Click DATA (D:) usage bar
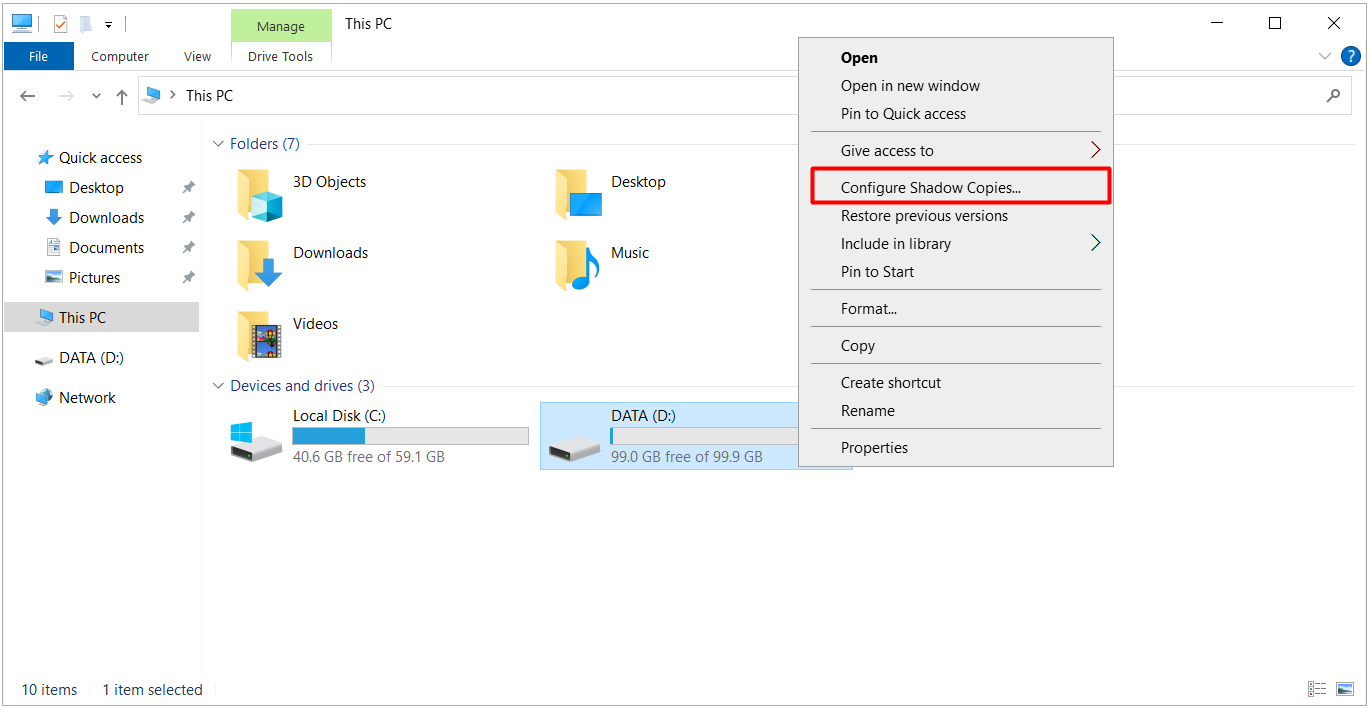 pos(704,436)
